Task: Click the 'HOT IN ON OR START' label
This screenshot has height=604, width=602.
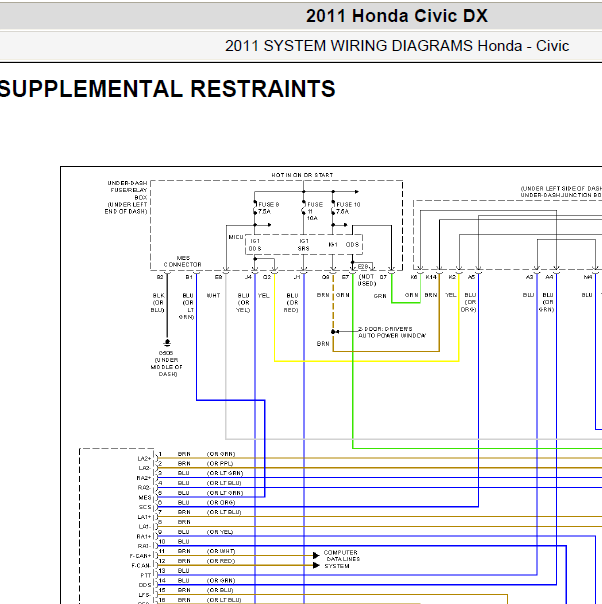Action: tap(302, 175)
